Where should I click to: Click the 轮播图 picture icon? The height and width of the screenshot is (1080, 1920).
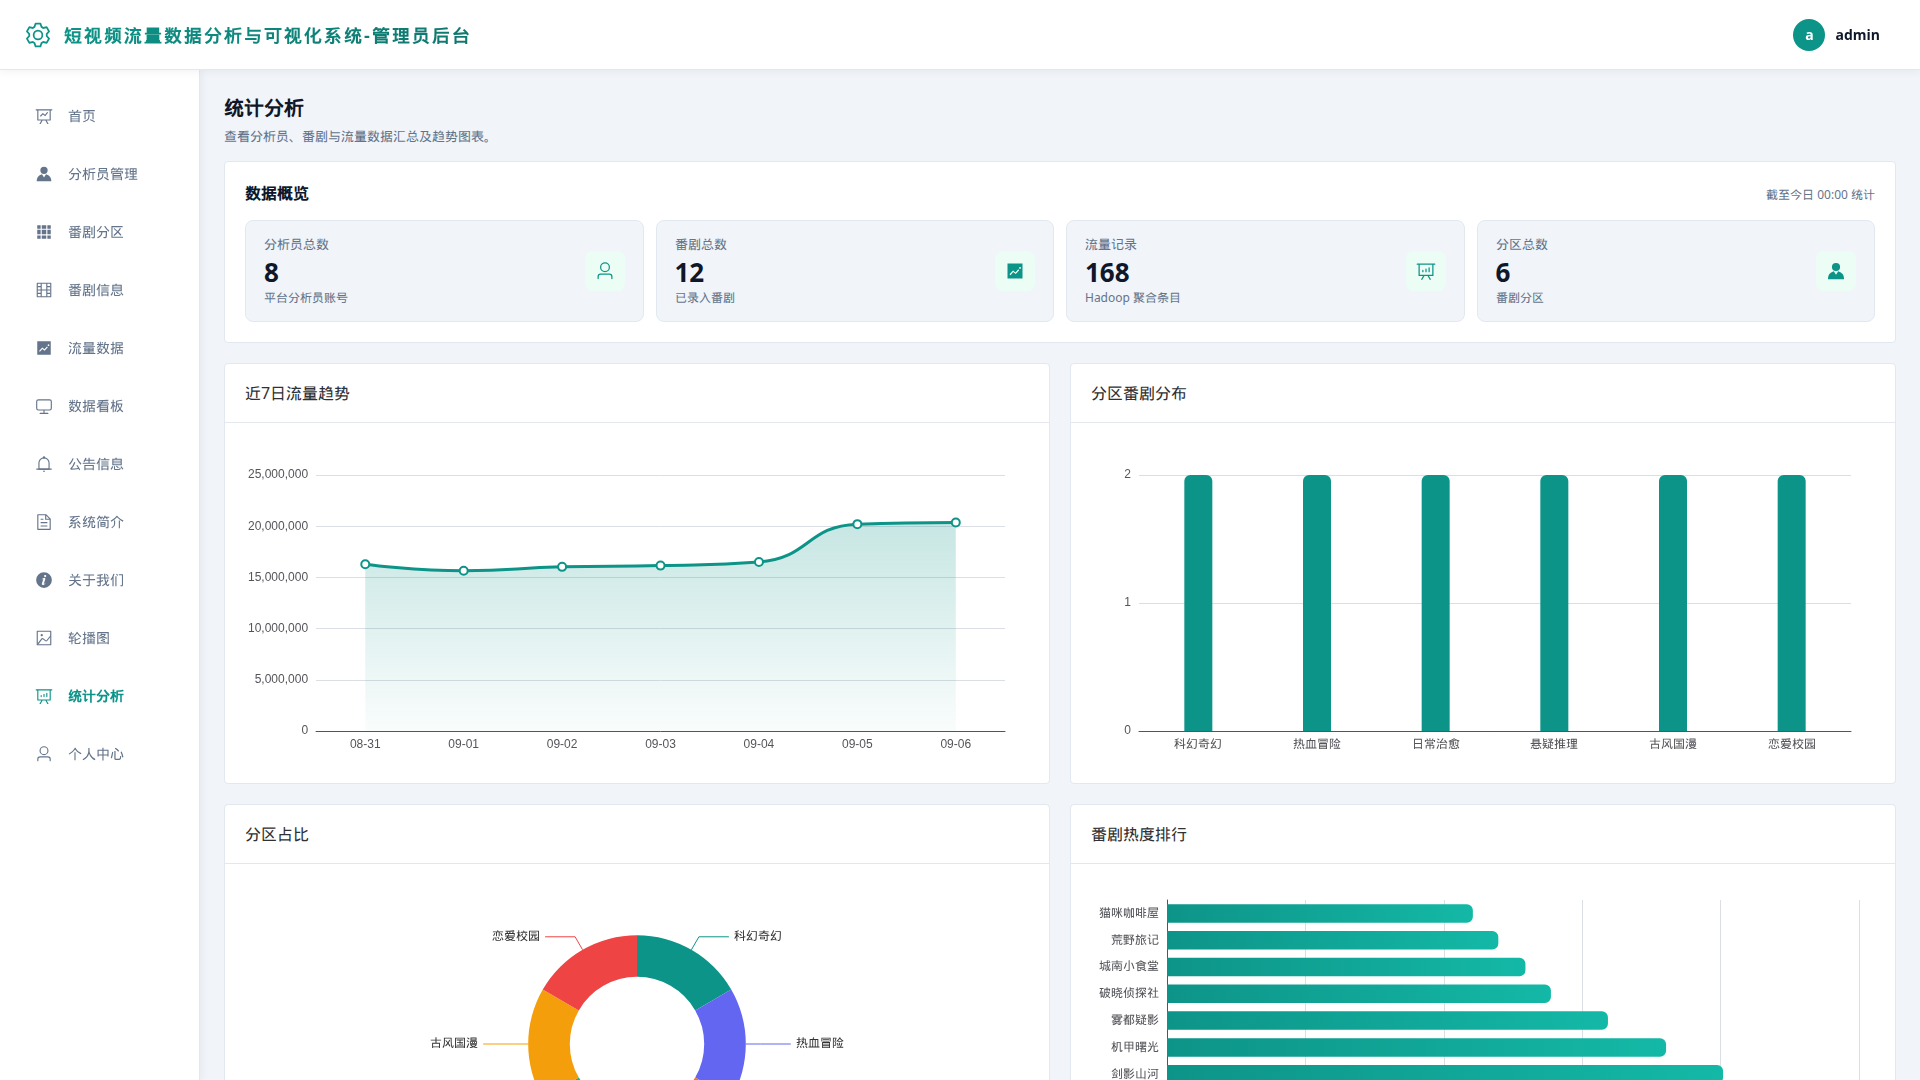point(44,638)
